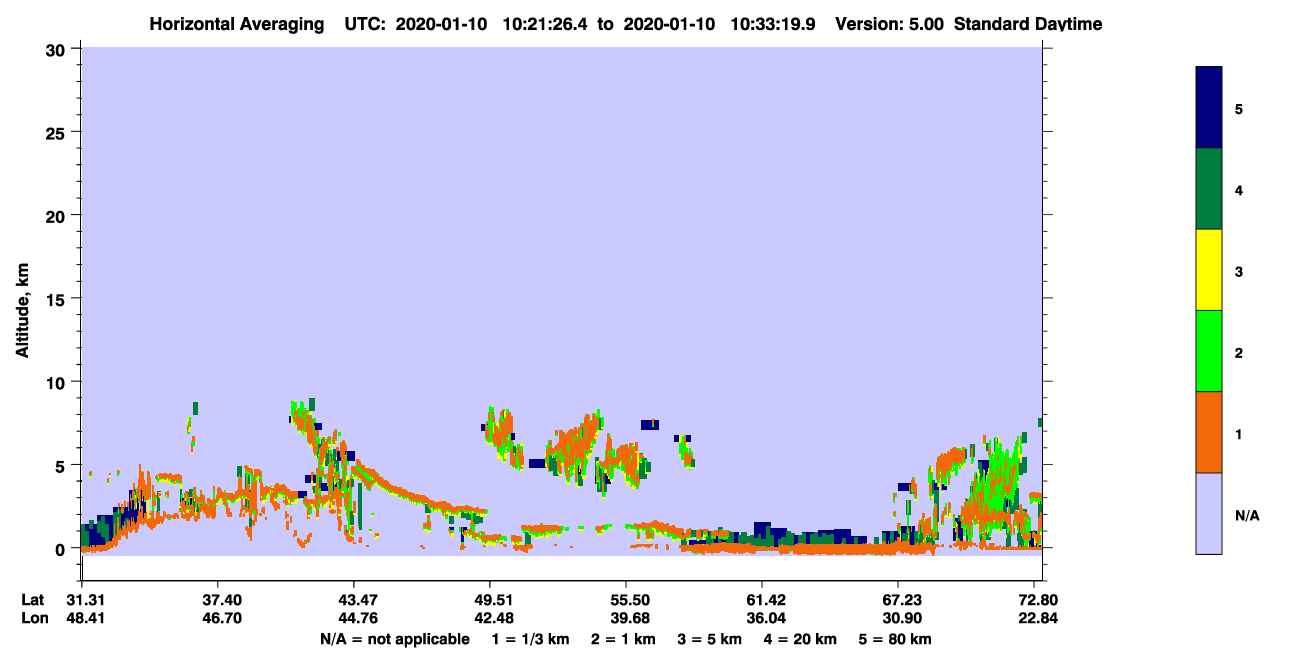Click the y-axis tick label 25

tap(57, 132)
